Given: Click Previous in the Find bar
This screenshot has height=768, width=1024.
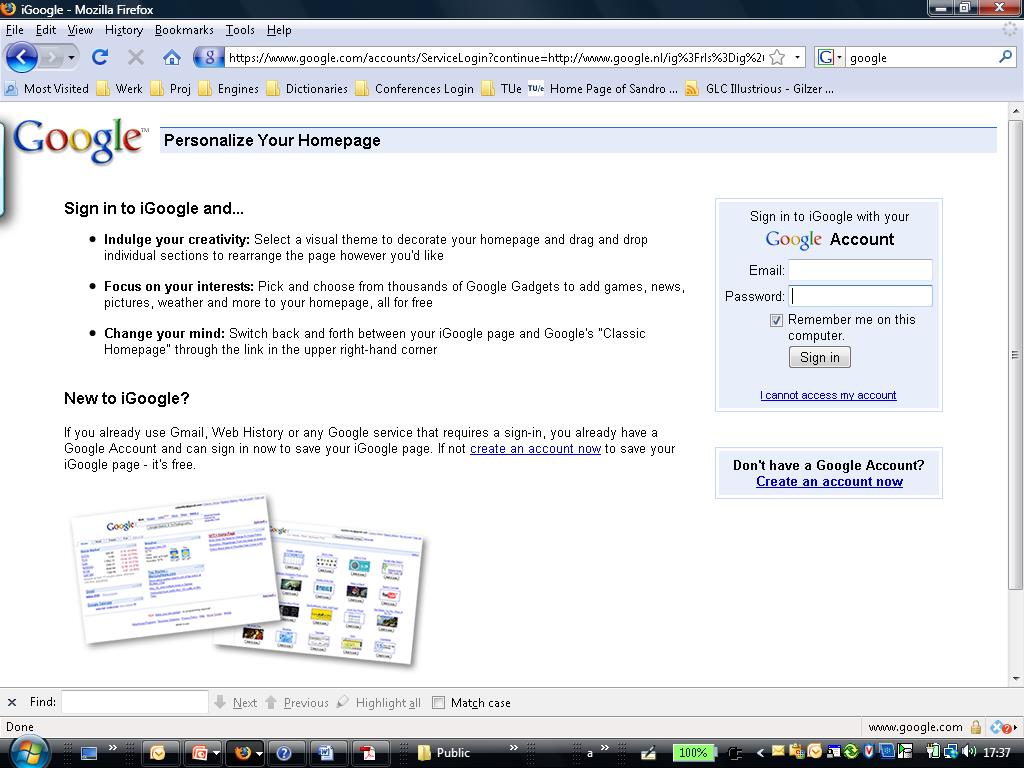Looking at the screenshot, I should pyautogui.click(x=297, y=703).
